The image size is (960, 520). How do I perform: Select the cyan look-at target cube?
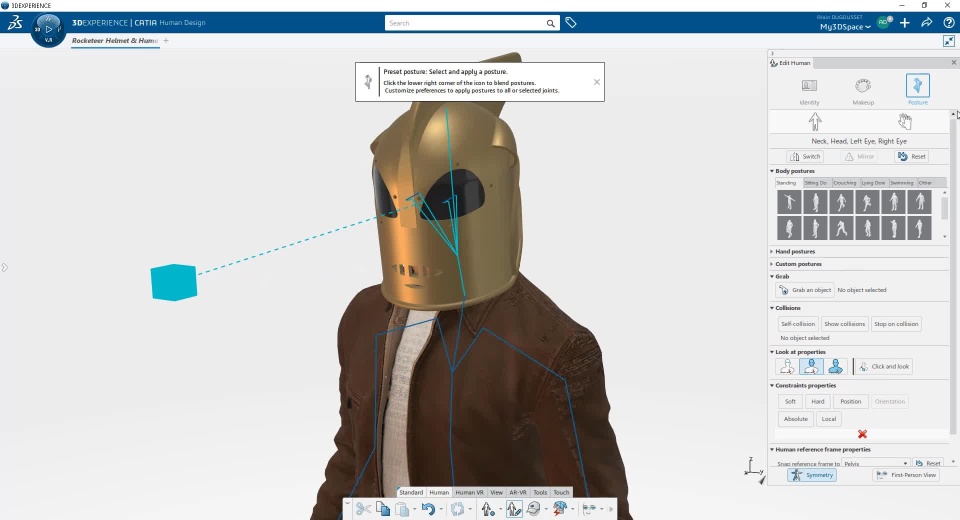(x=174, y=282)
